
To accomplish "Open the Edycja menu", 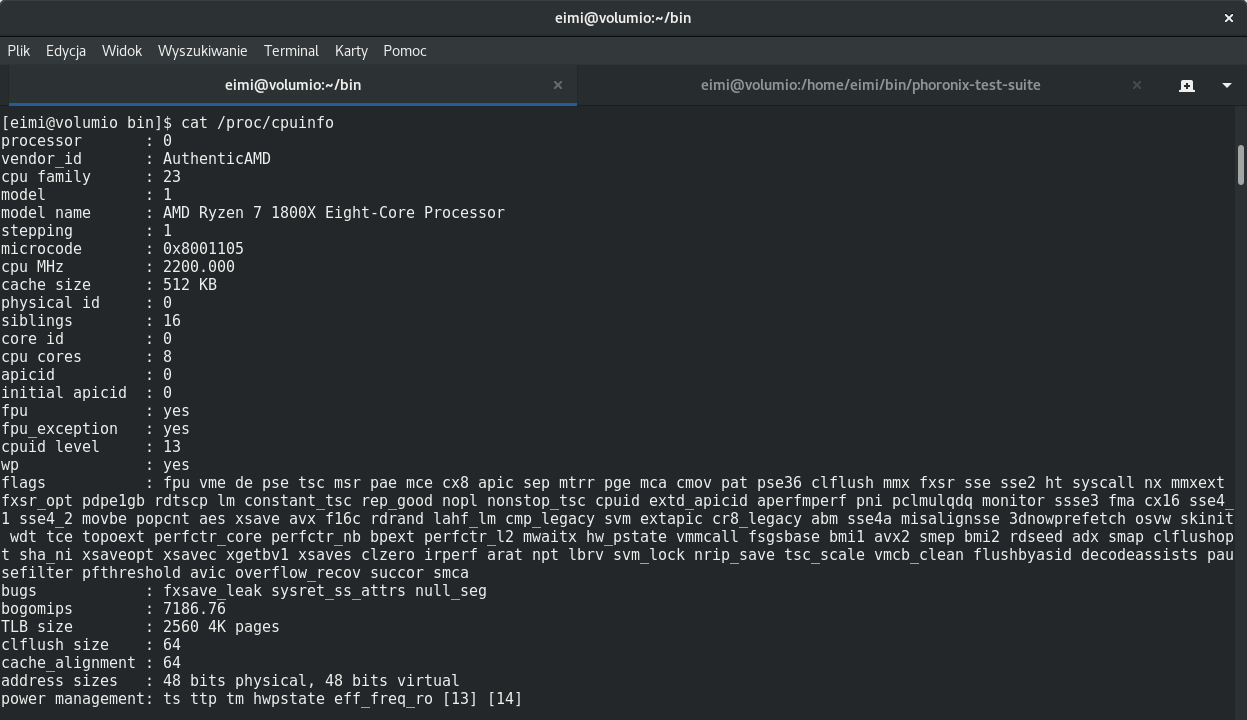I will (x=66, y=50).
